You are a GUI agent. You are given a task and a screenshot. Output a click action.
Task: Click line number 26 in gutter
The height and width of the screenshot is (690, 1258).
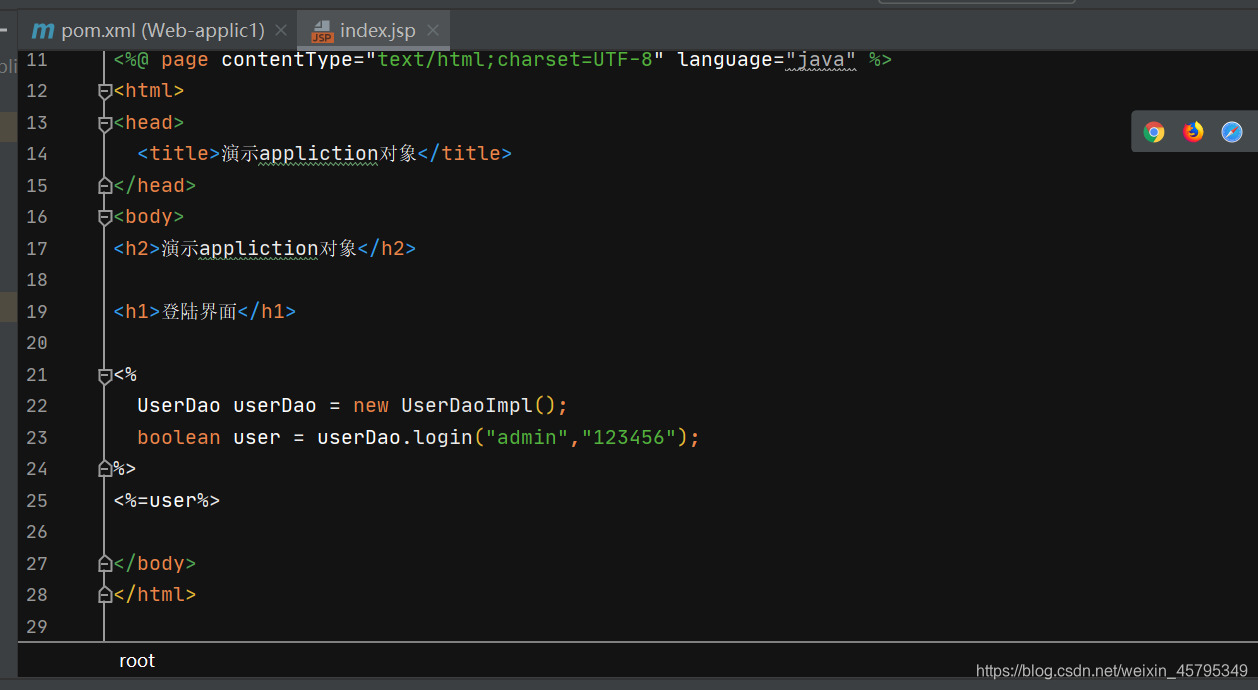[37, 531]
